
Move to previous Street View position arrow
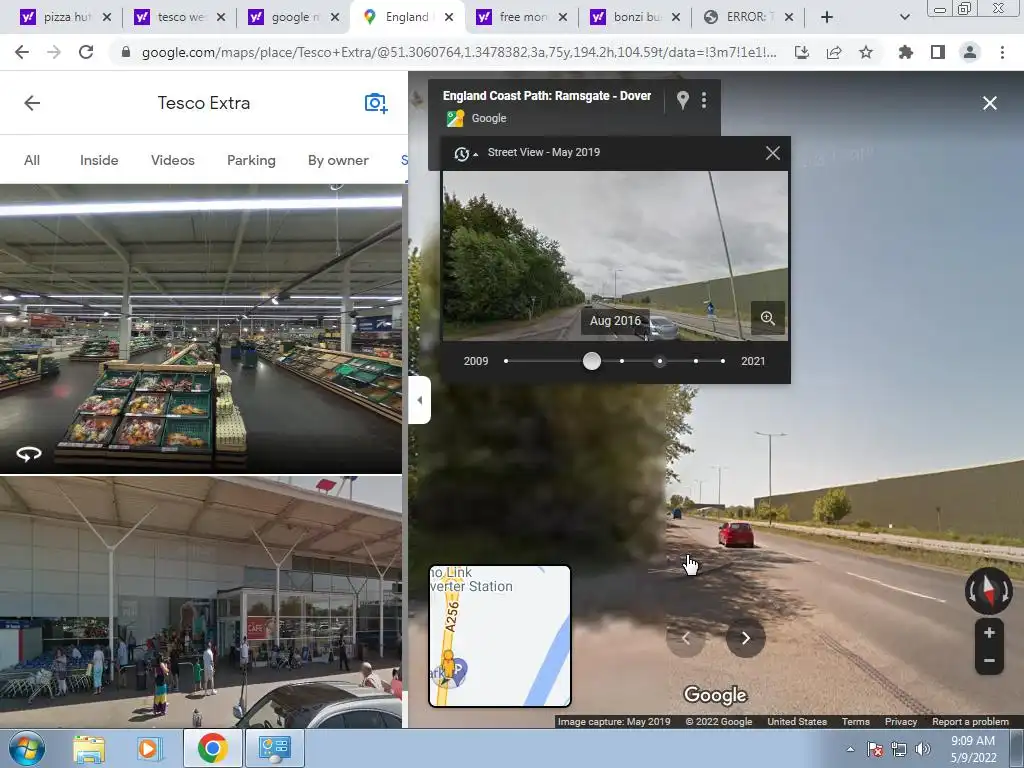point(686,638)
